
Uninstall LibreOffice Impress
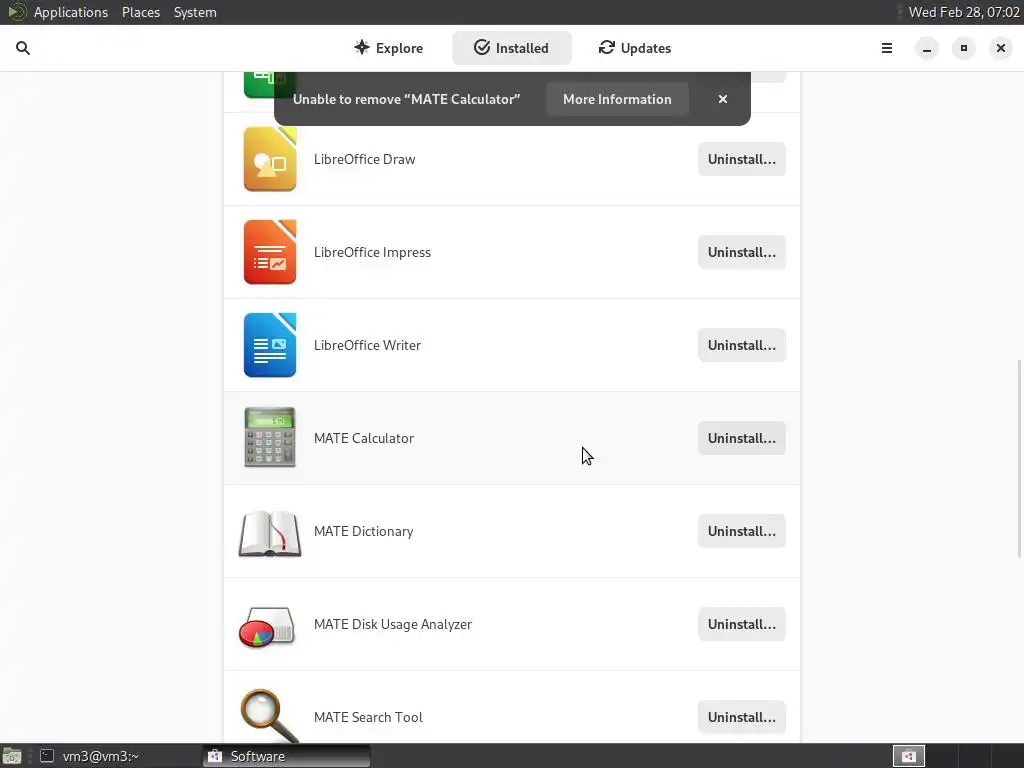coord(742,252)
